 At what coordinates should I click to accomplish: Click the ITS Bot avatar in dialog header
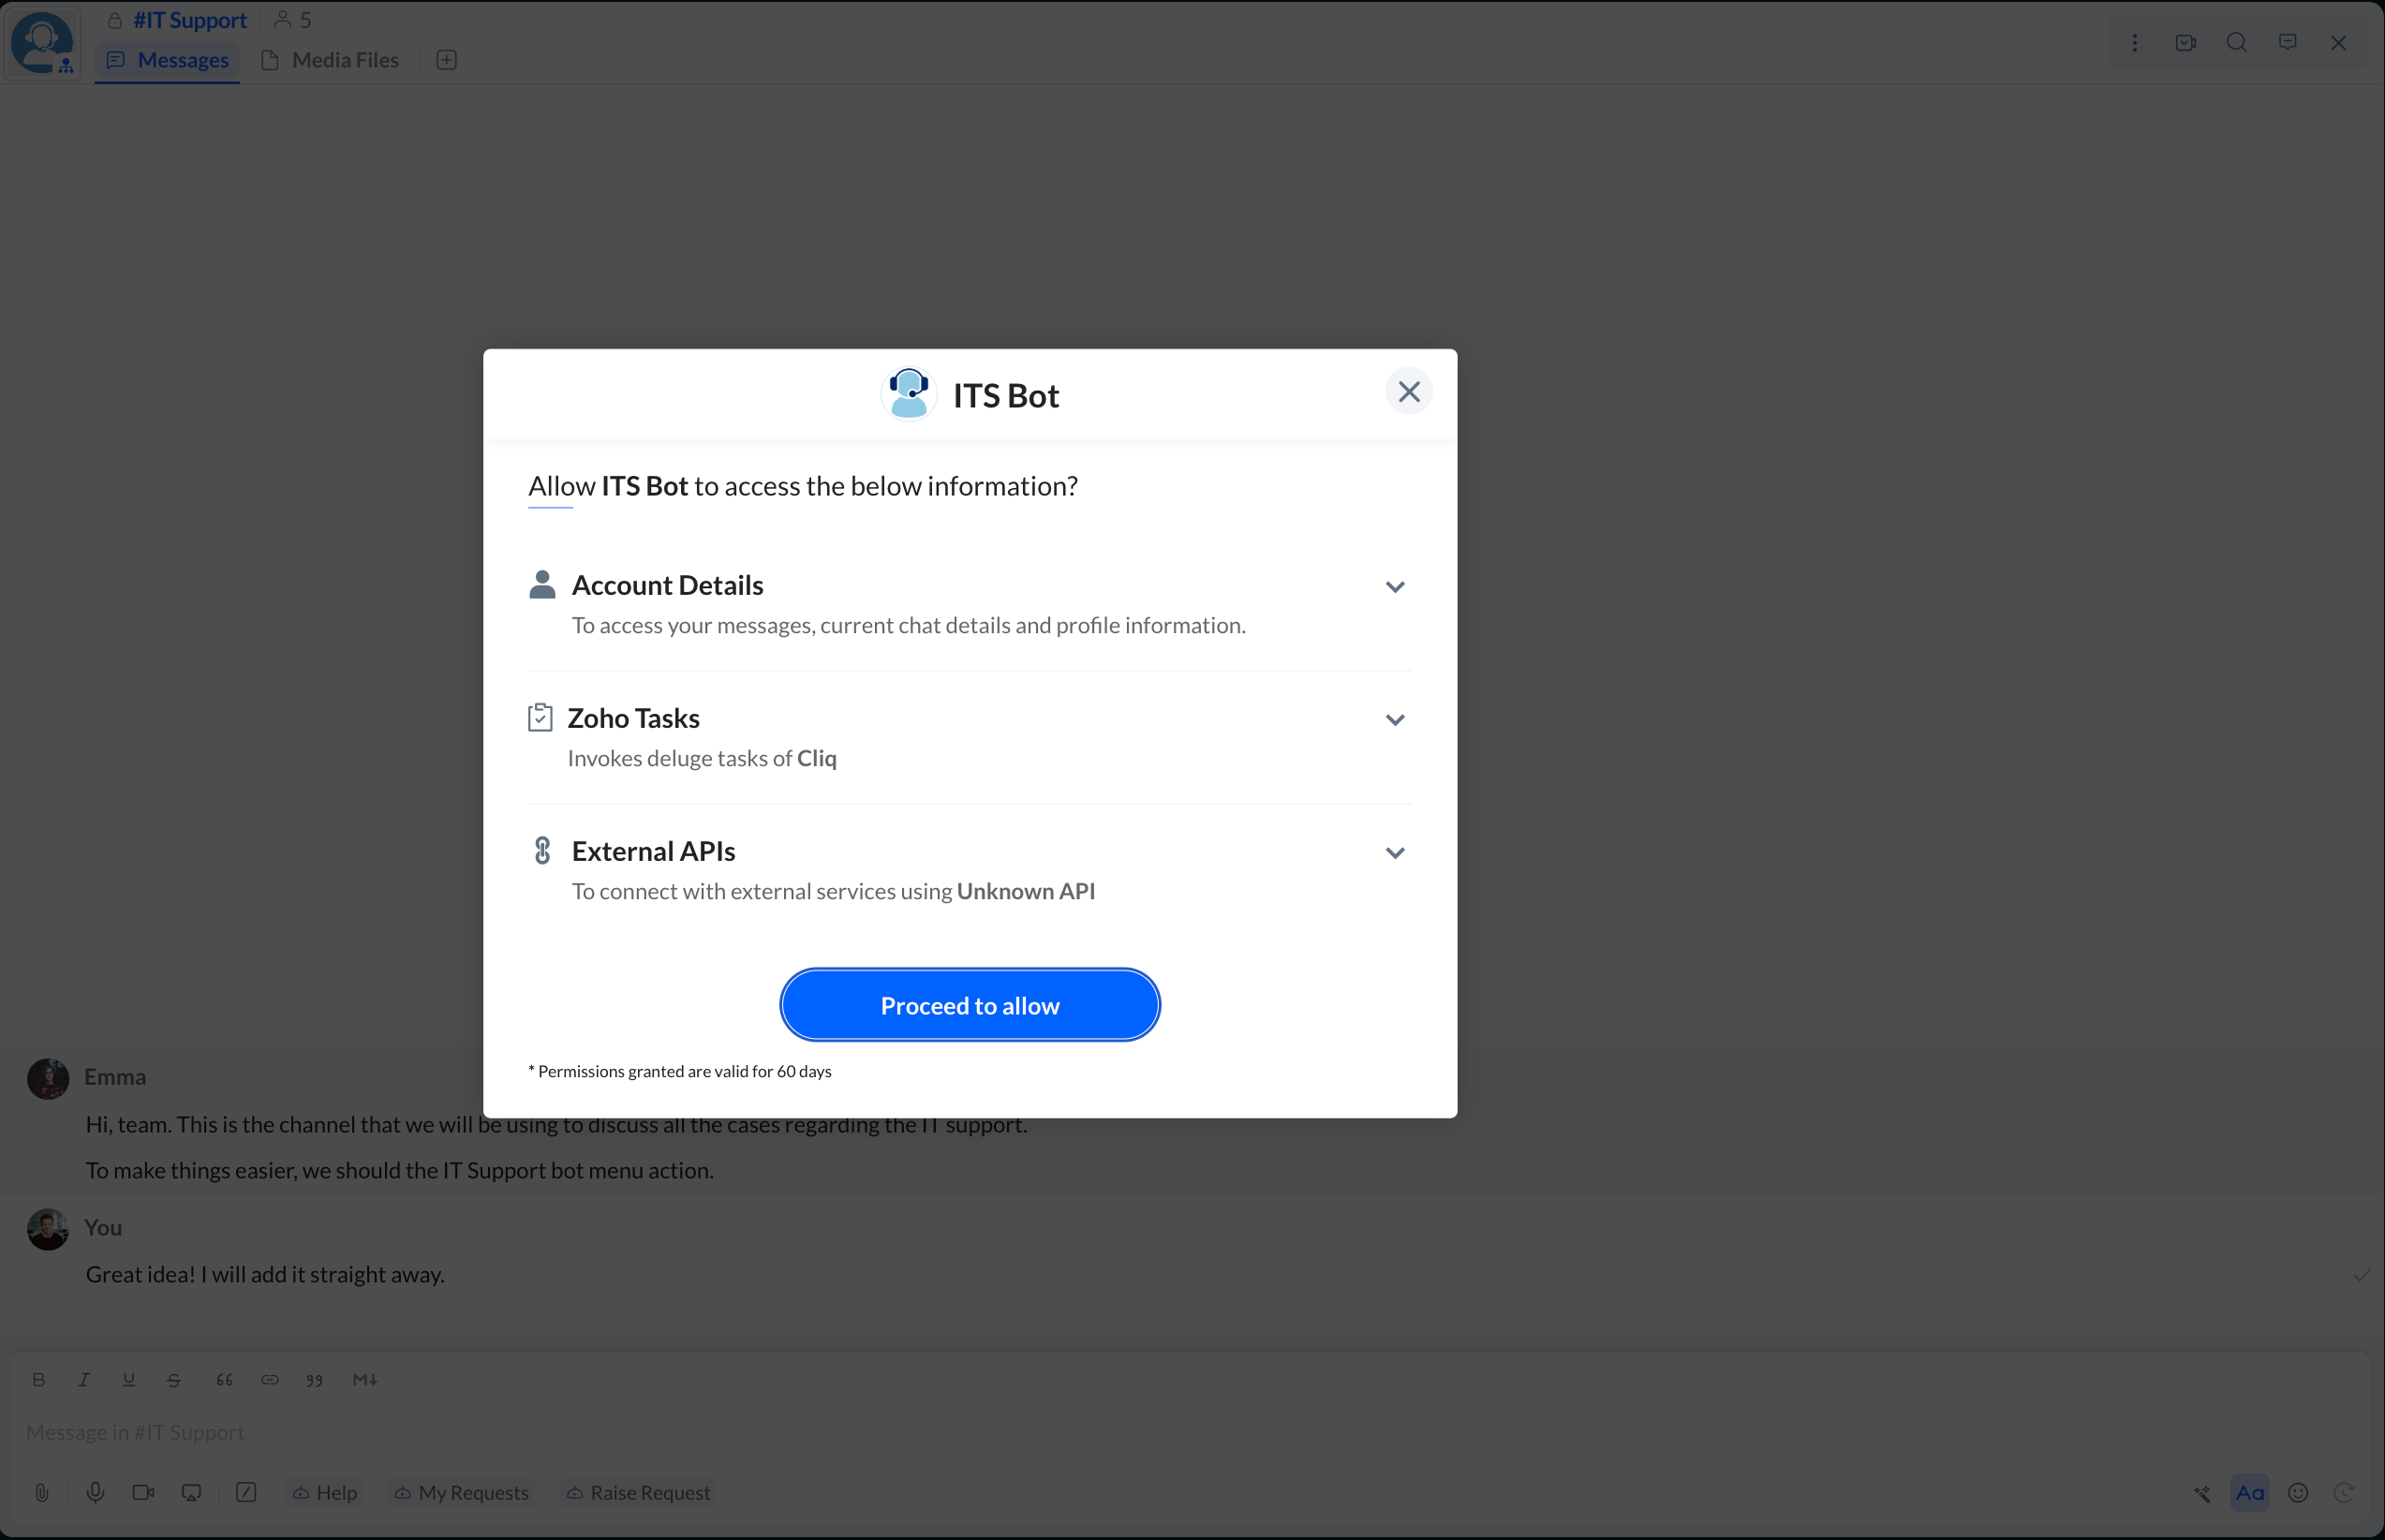click(908, 394)
